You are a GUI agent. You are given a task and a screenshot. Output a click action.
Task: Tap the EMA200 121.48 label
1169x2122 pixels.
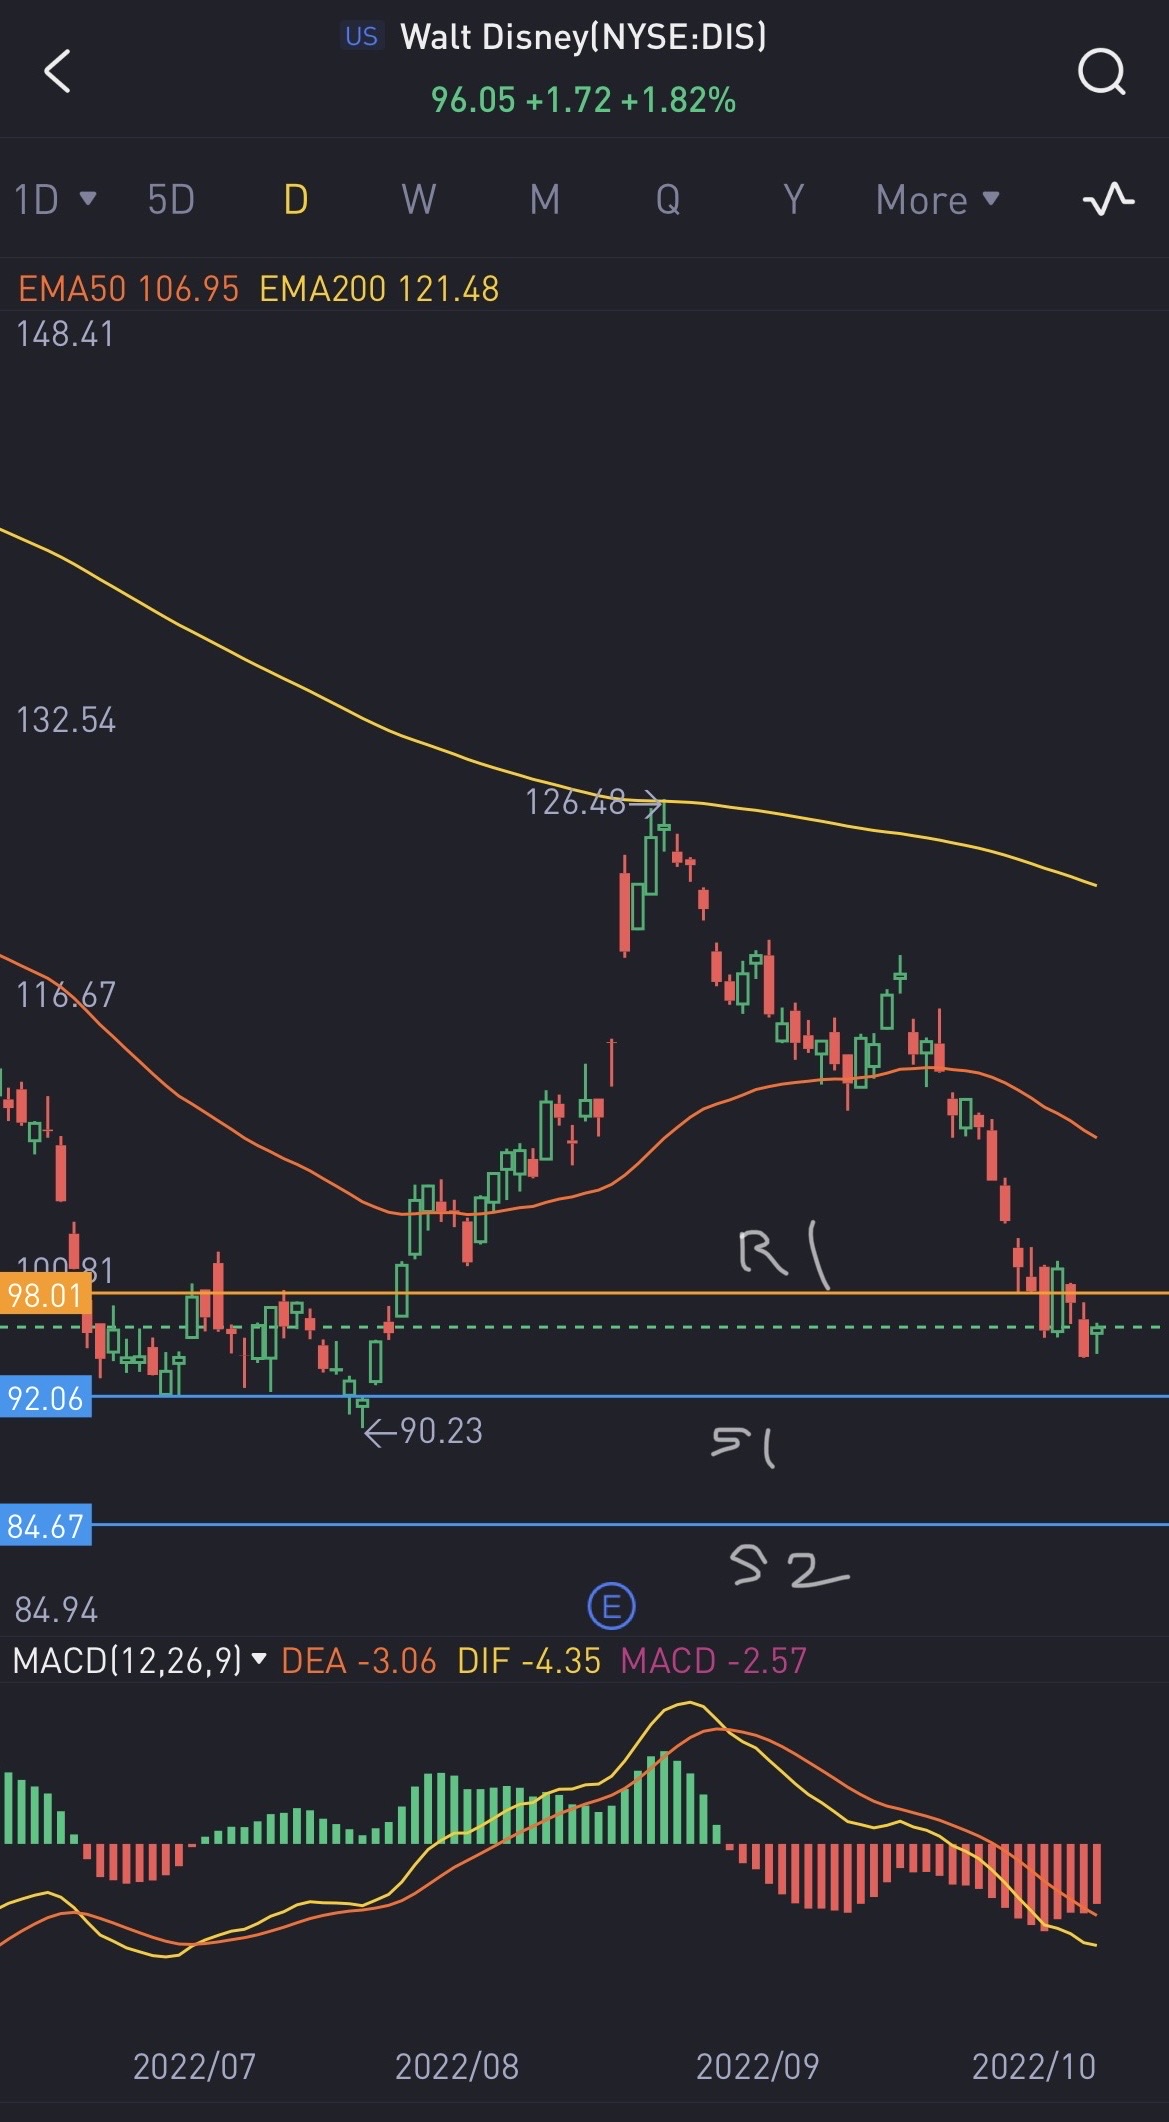379,289
